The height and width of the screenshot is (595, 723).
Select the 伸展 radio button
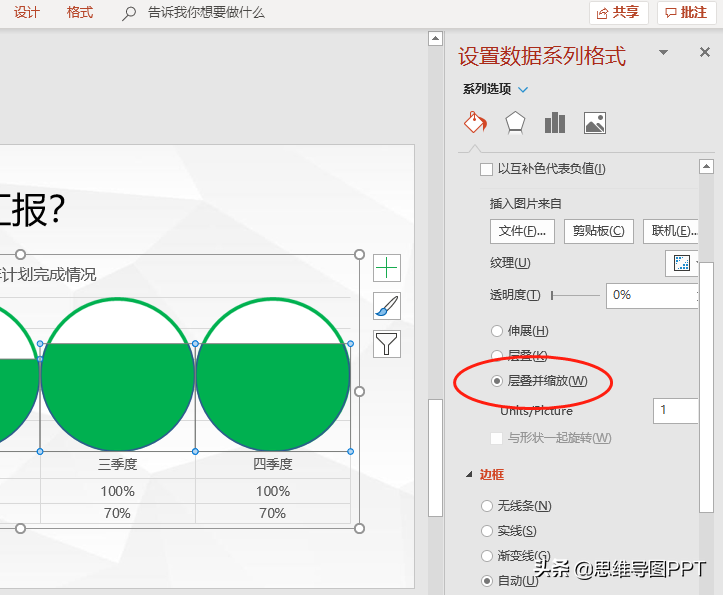point(497,331)
